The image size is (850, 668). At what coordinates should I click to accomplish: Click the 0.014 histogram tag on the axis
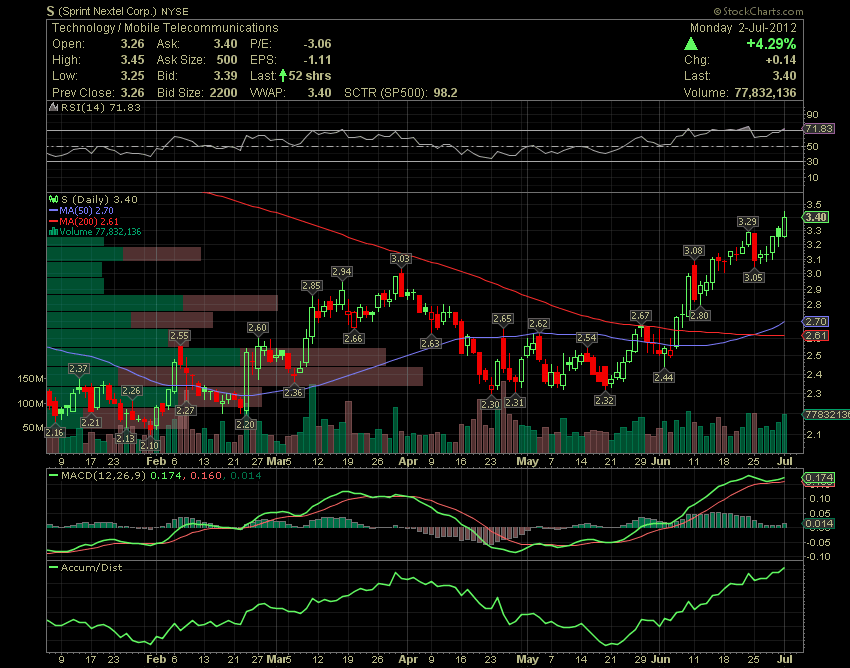click(818, 523)
